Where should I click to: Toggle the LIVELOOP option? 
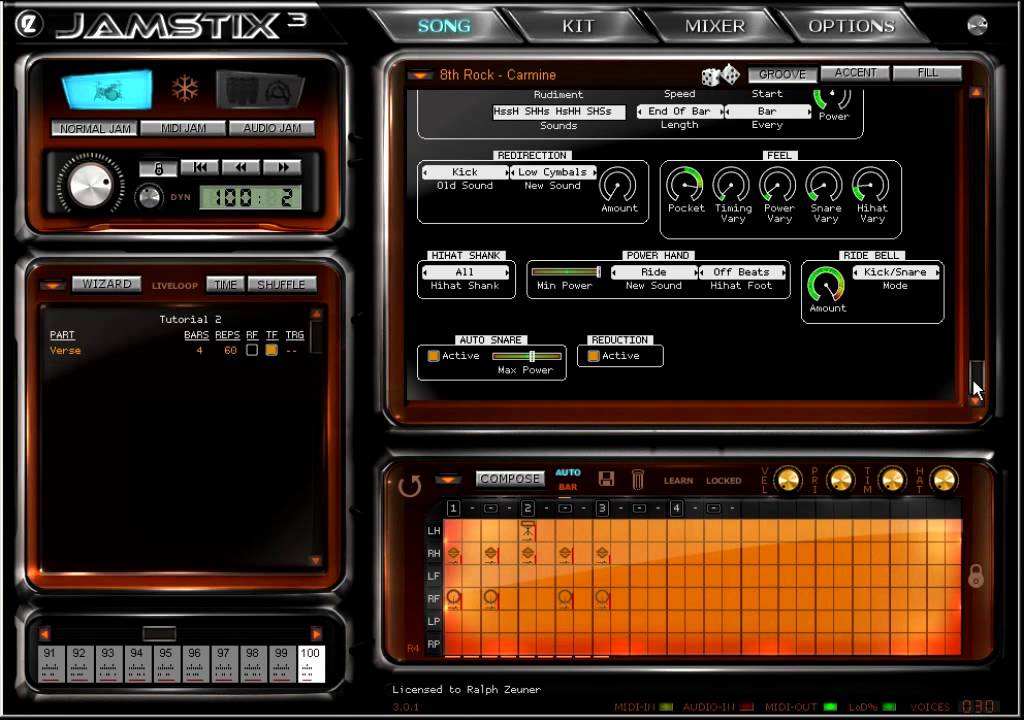tap(174, 286)
